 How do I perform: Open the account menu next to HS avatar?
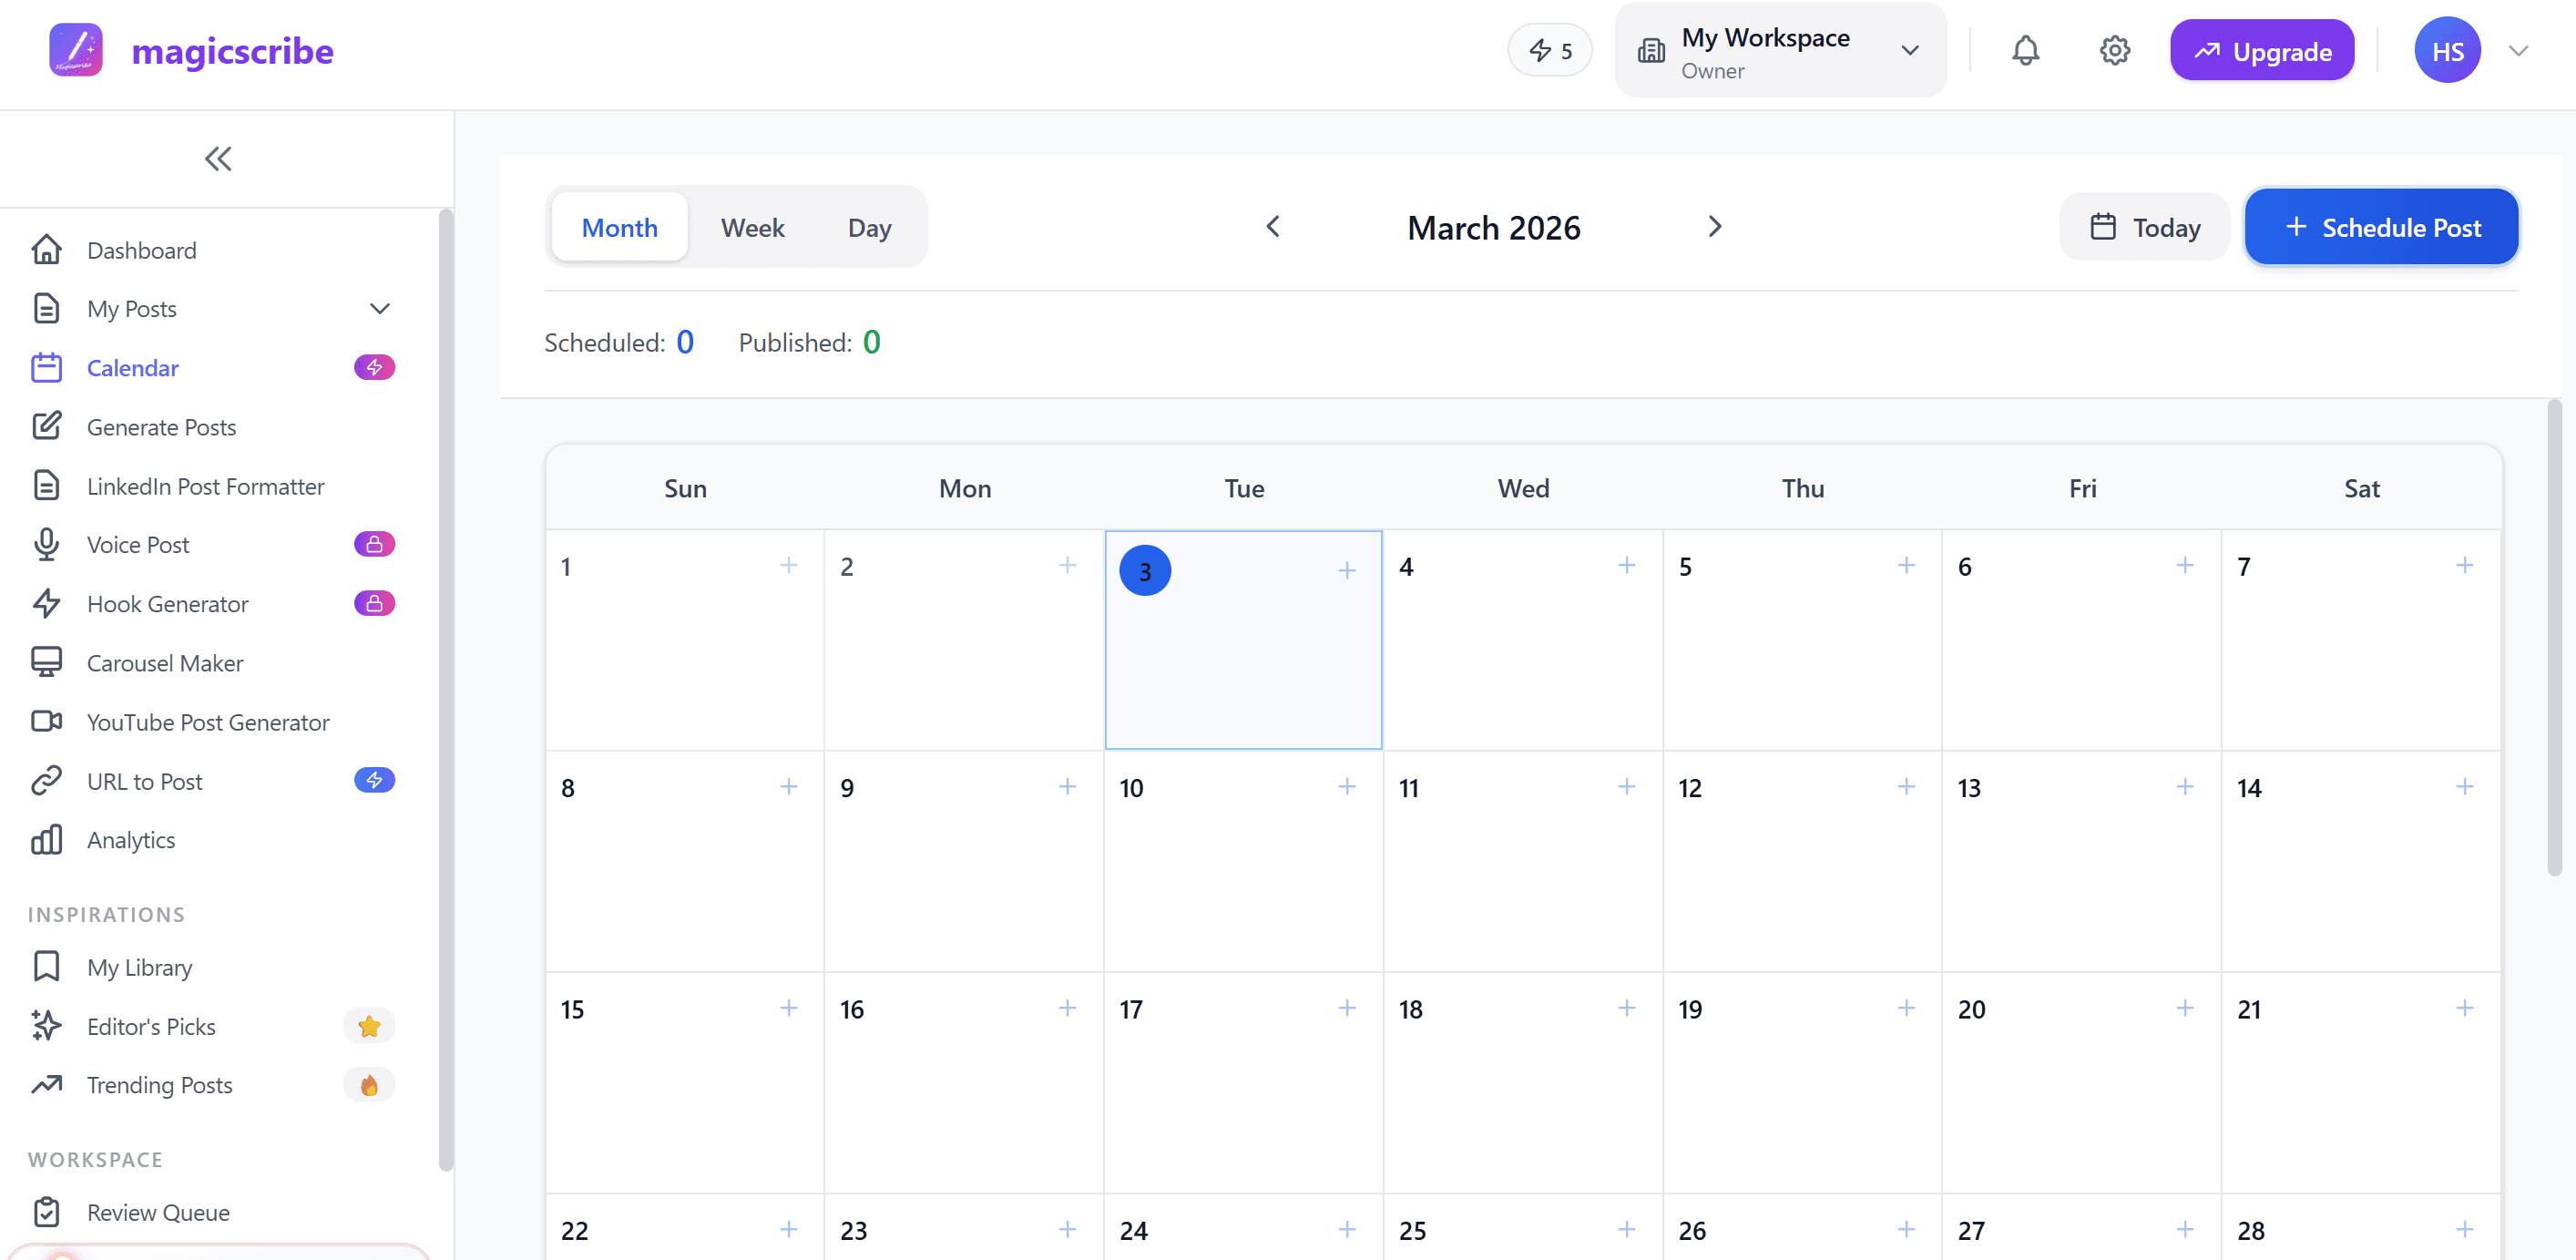click(x=2519, y=50)
